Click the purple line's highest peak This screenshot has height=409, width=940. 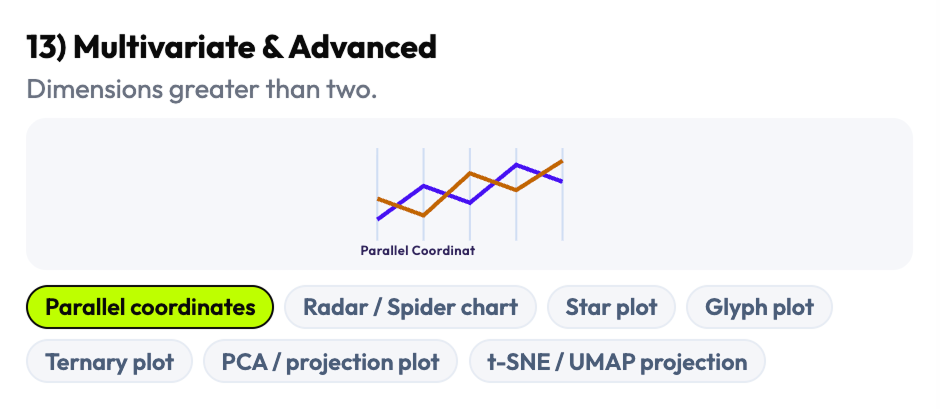[516, 164]
